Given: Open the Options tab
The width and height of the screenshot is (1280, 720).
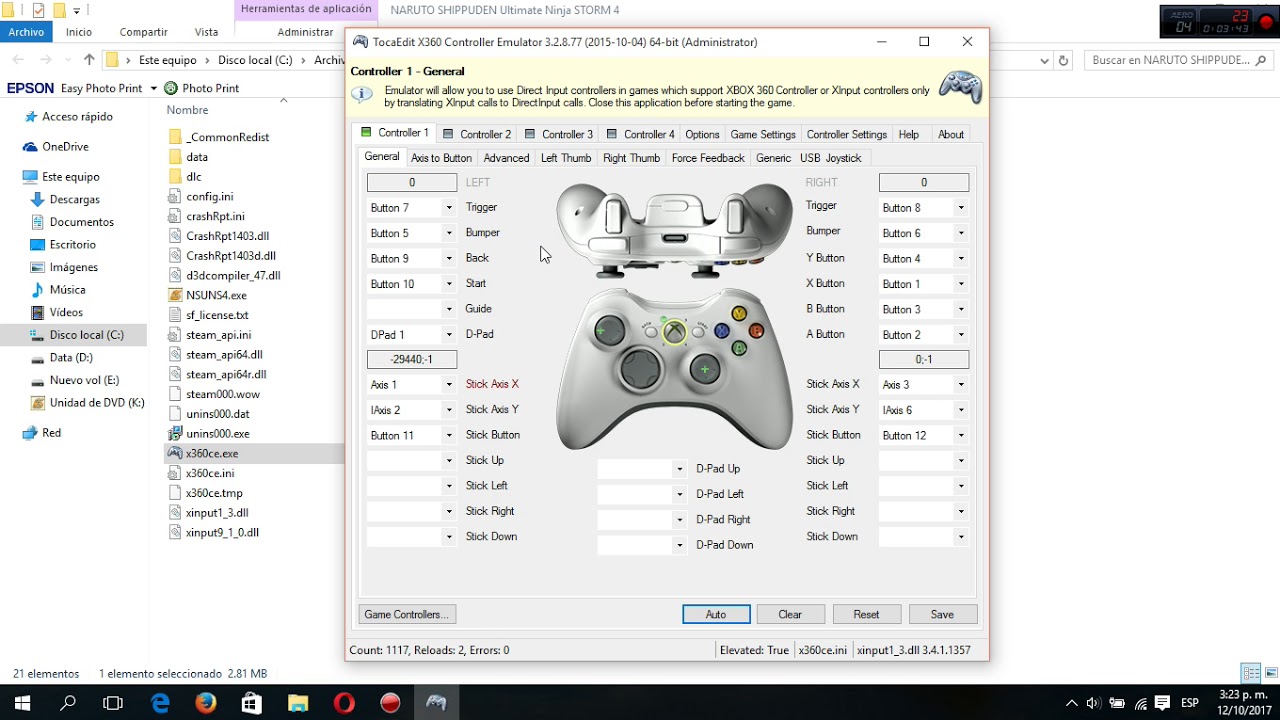Looking at the screenshot, I should (702, 134).
